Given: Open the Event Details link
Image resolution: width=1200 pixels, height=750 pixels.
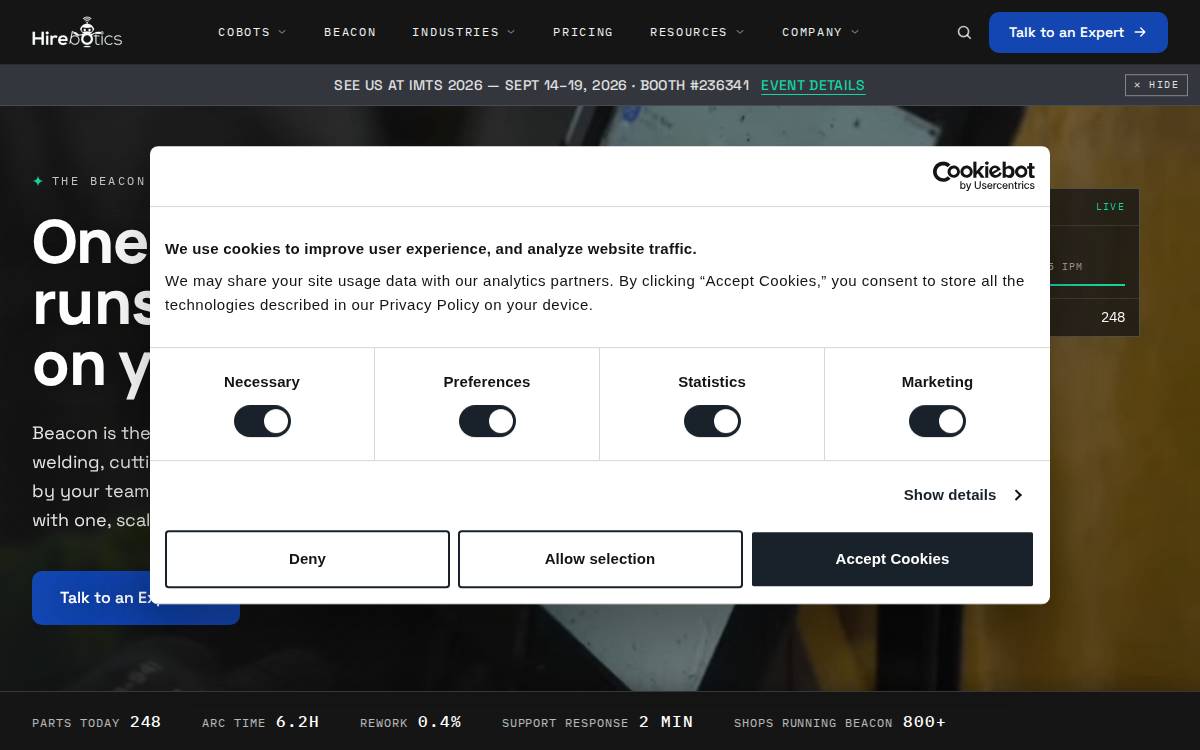Looking at the screenshot, I should pos(812,85).
